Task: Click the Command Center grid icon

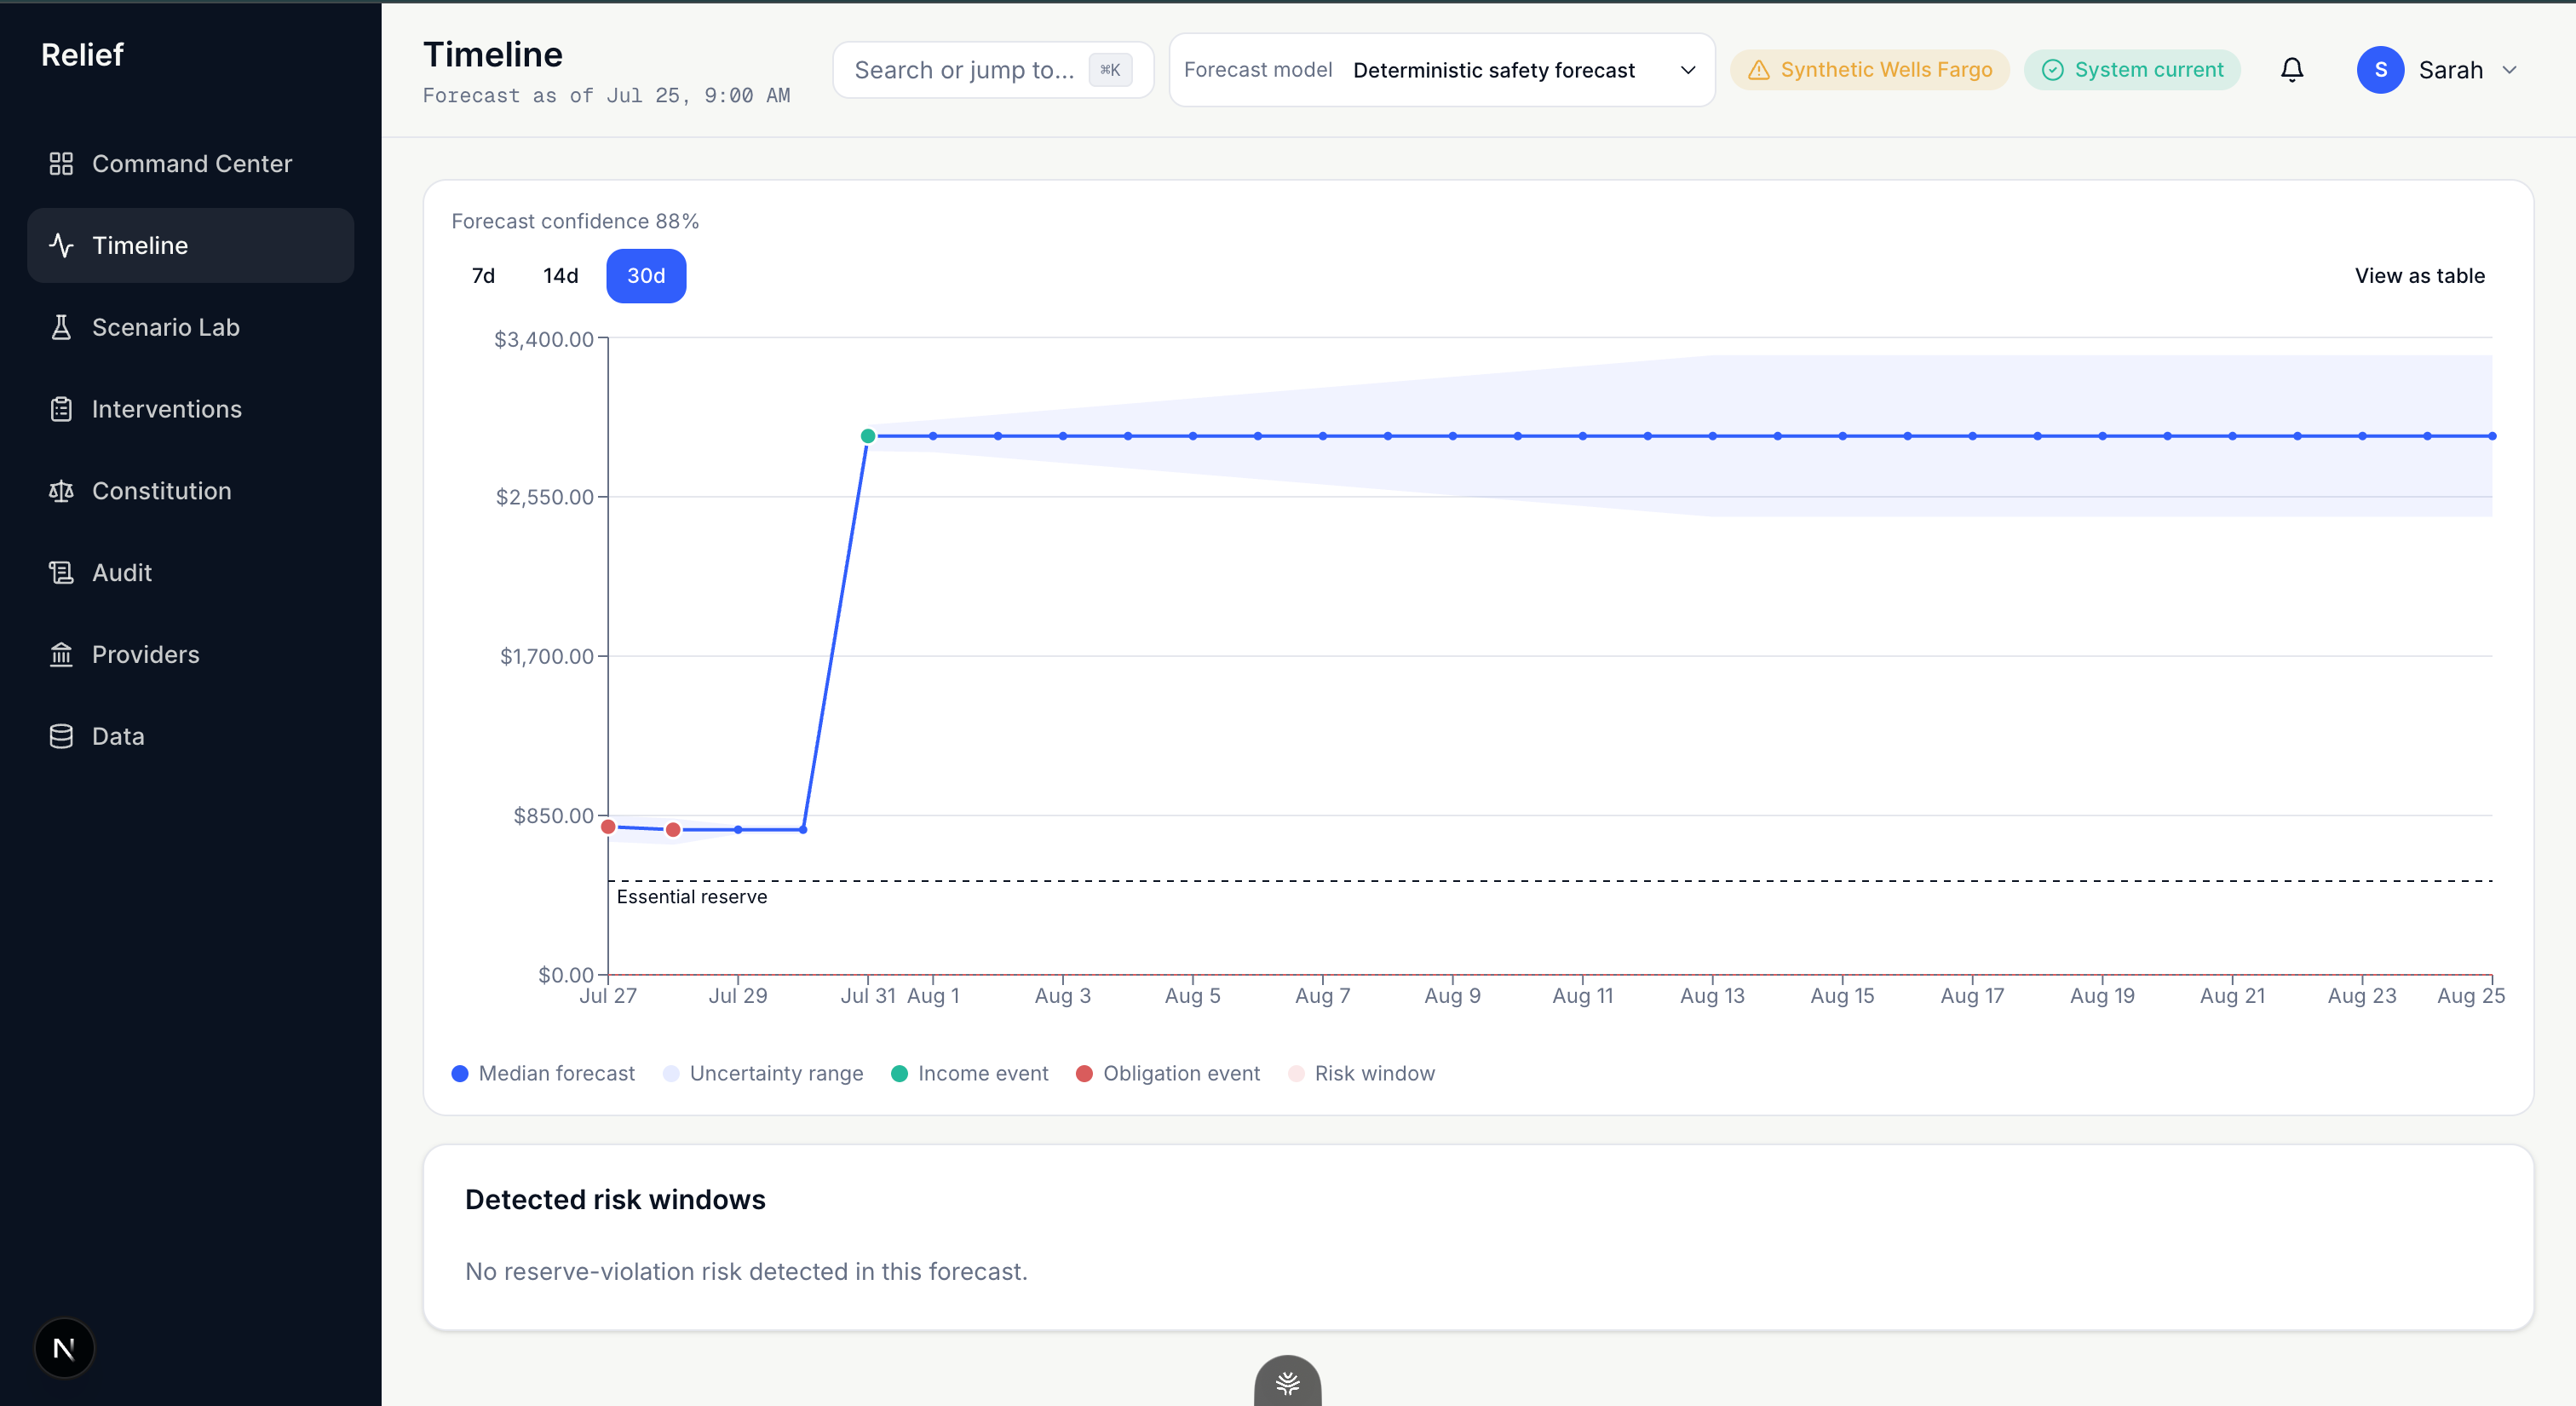Action: 61,164
